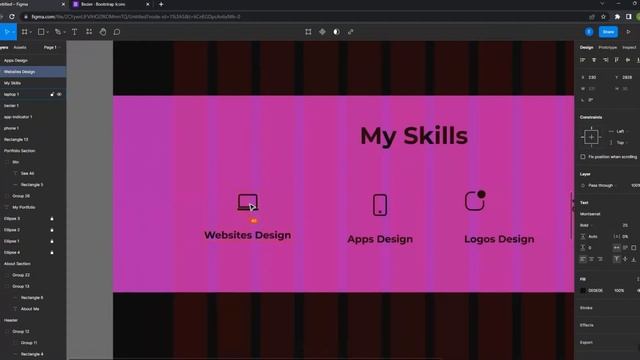The height and width of the screenshot is (360, 640).
Task: Click the X position input field
Action: click(x=592, y=77)
